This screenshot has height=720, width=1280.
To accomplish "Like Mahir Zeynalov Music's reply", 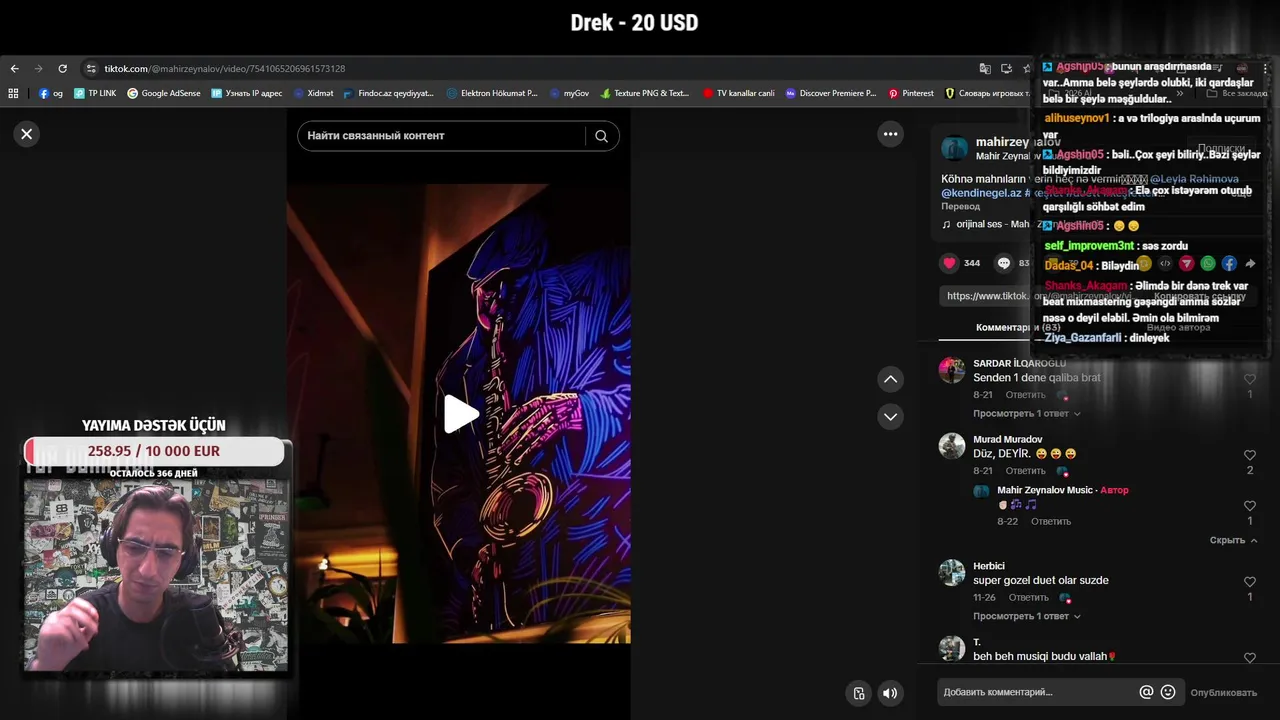I will [1249, 506].
